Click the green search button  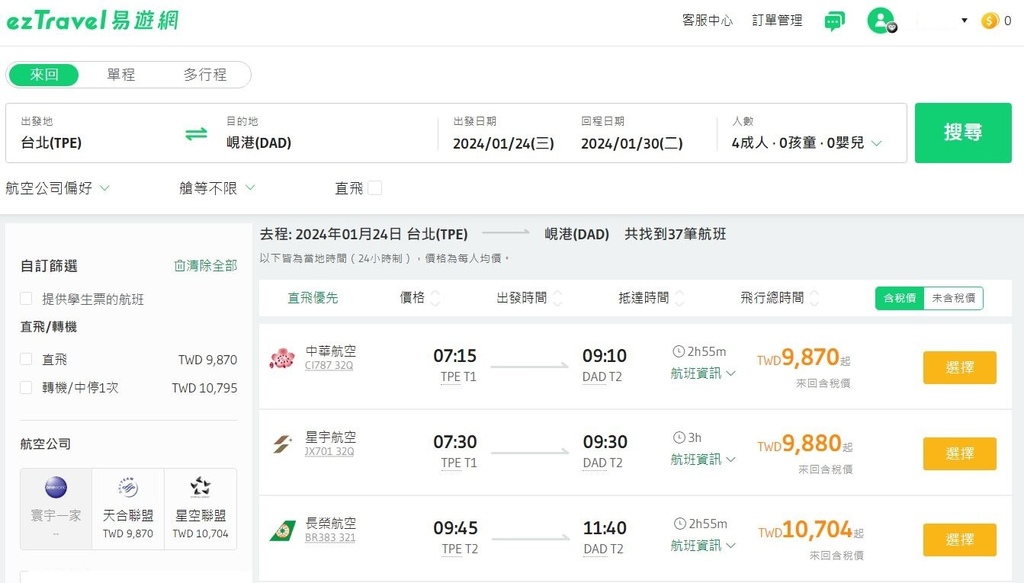(962, 132)
